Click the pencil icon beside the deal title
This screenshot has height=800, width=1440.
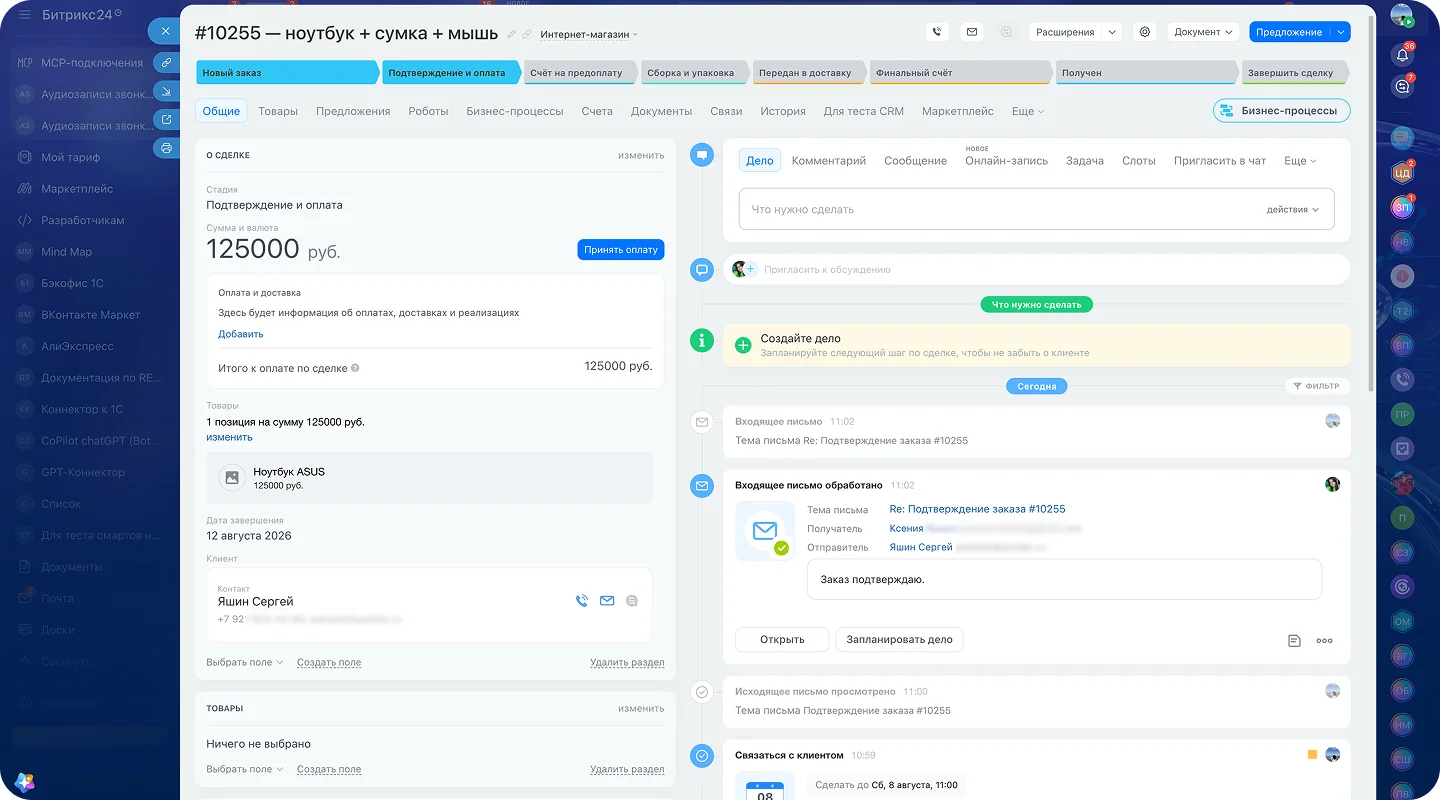click(512, 34)
